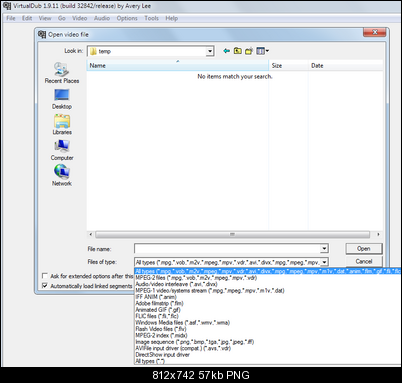Select MPEG-2 index (*.midx) type

(267, 335)
